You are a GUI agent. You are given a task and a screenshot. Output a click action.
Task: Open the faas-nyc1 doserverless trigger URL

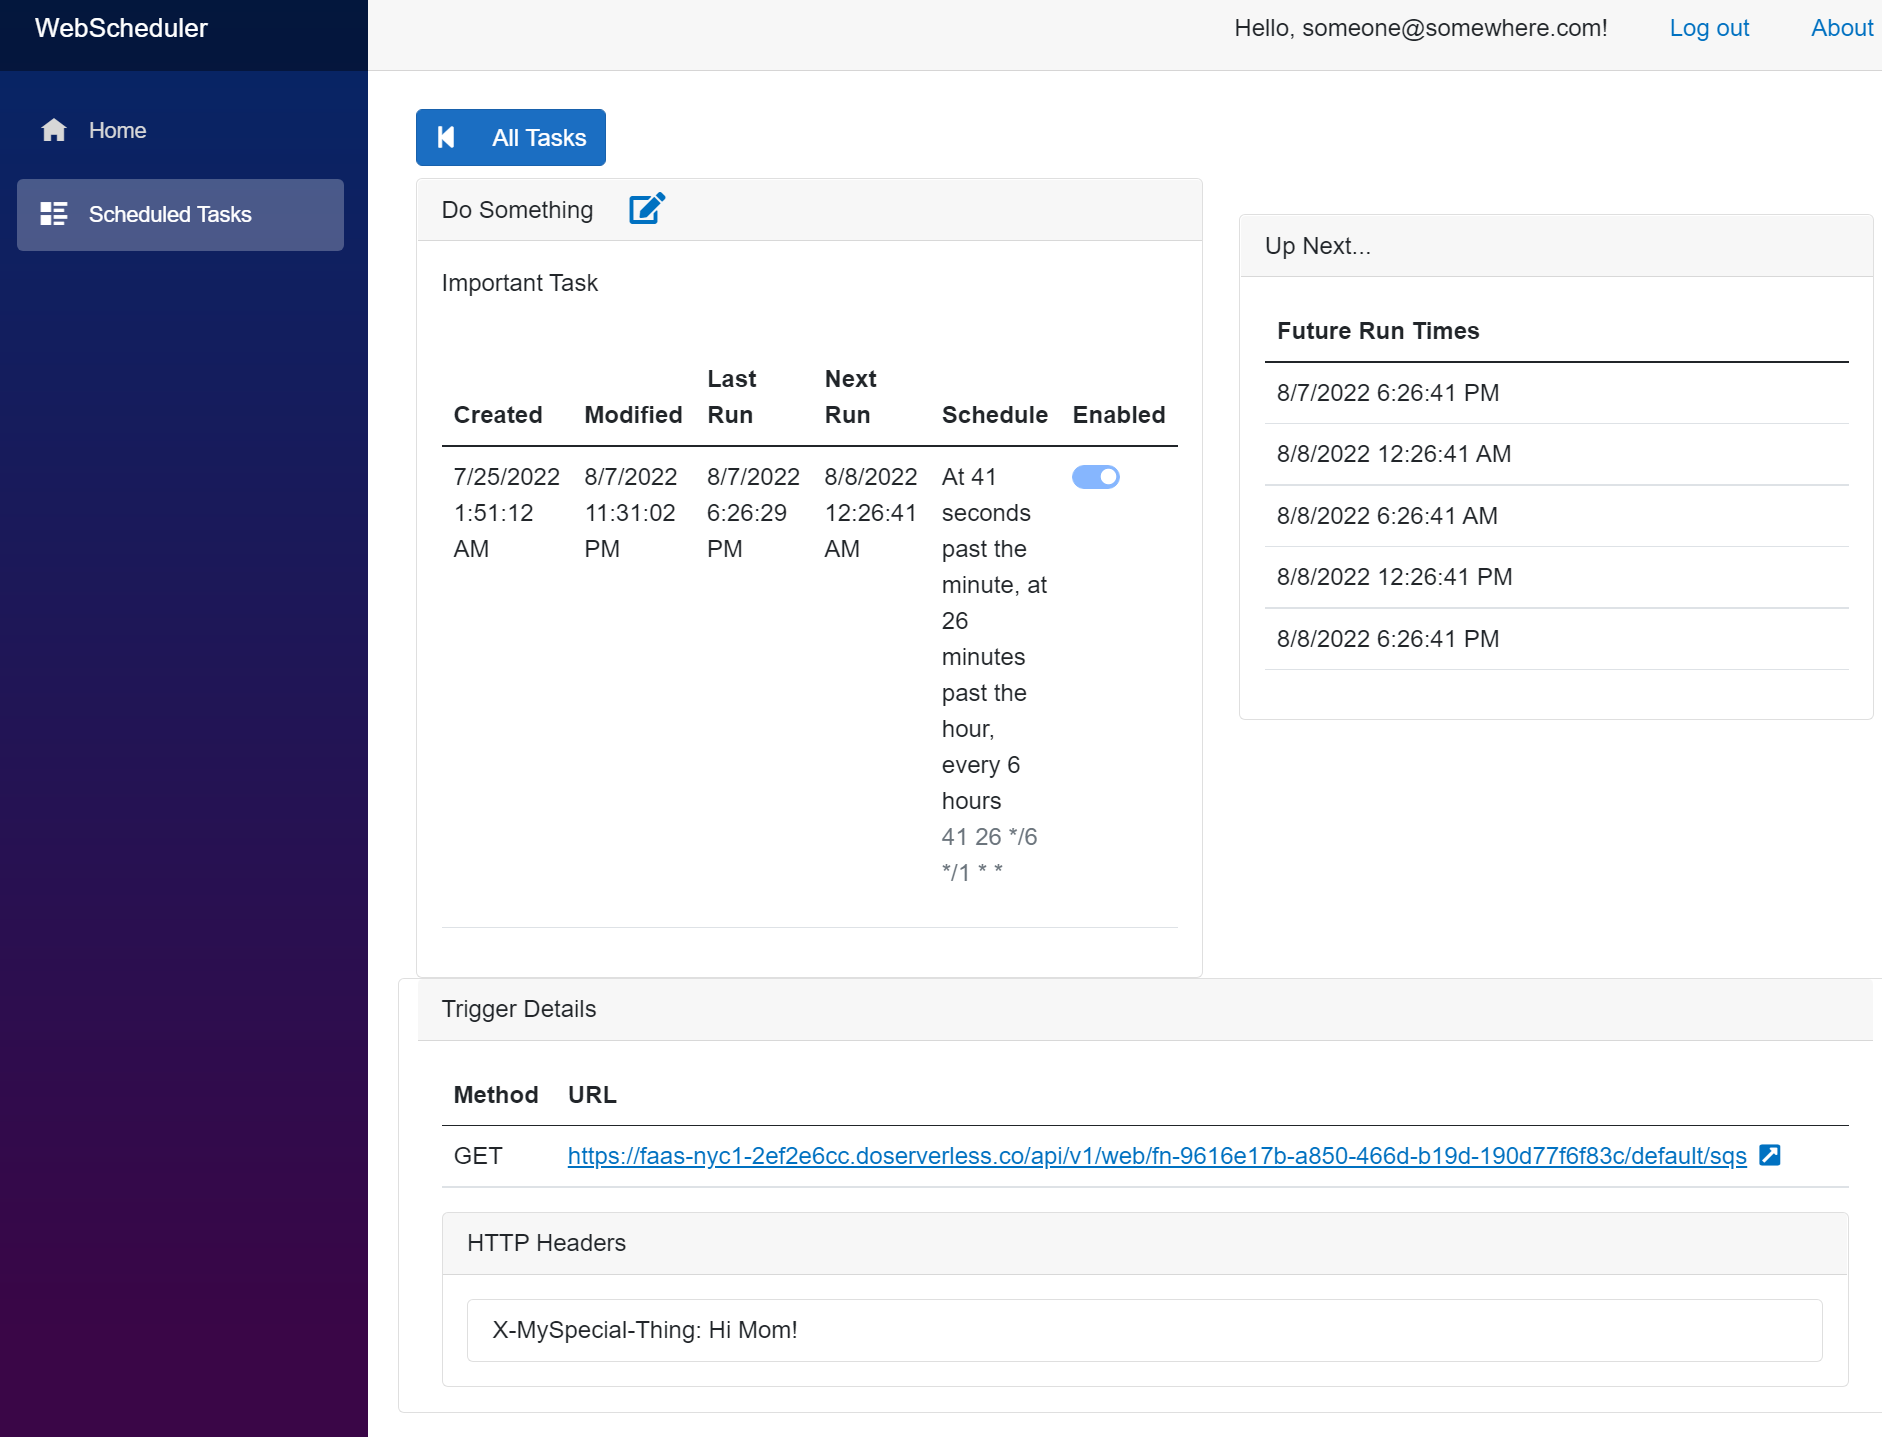click(x=1156, y=1156)
